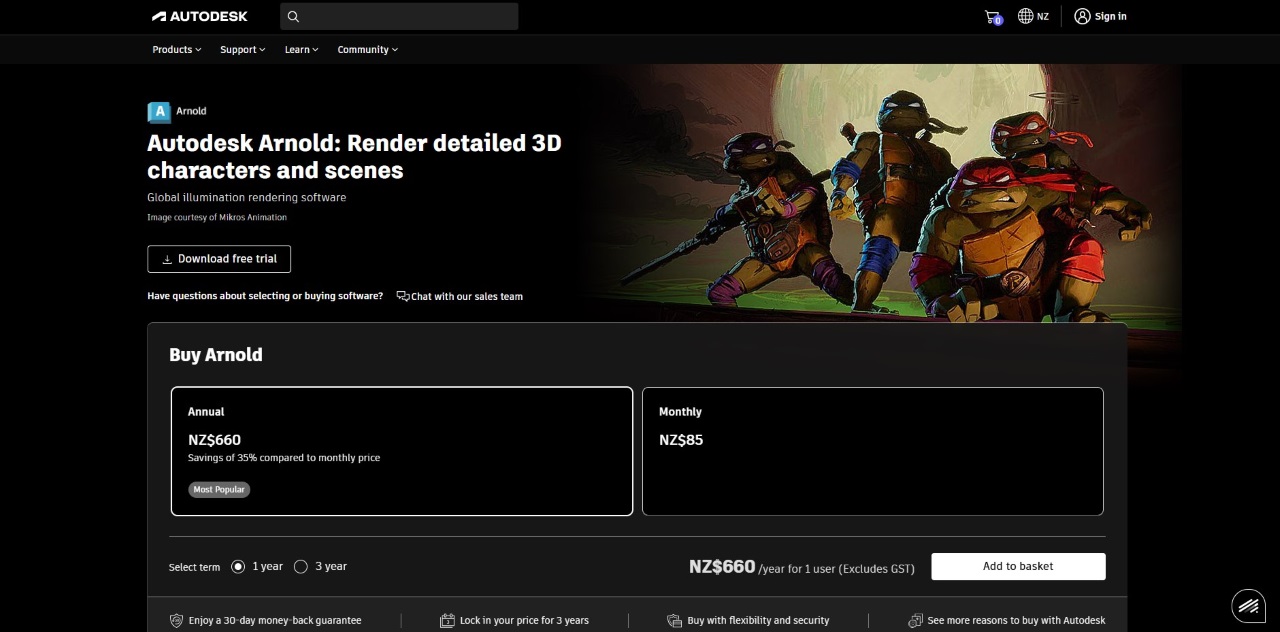This screenshot has height=632, width=1280.
Task: Click the NZ$660 /year total price text
Action: pos(801,567)
